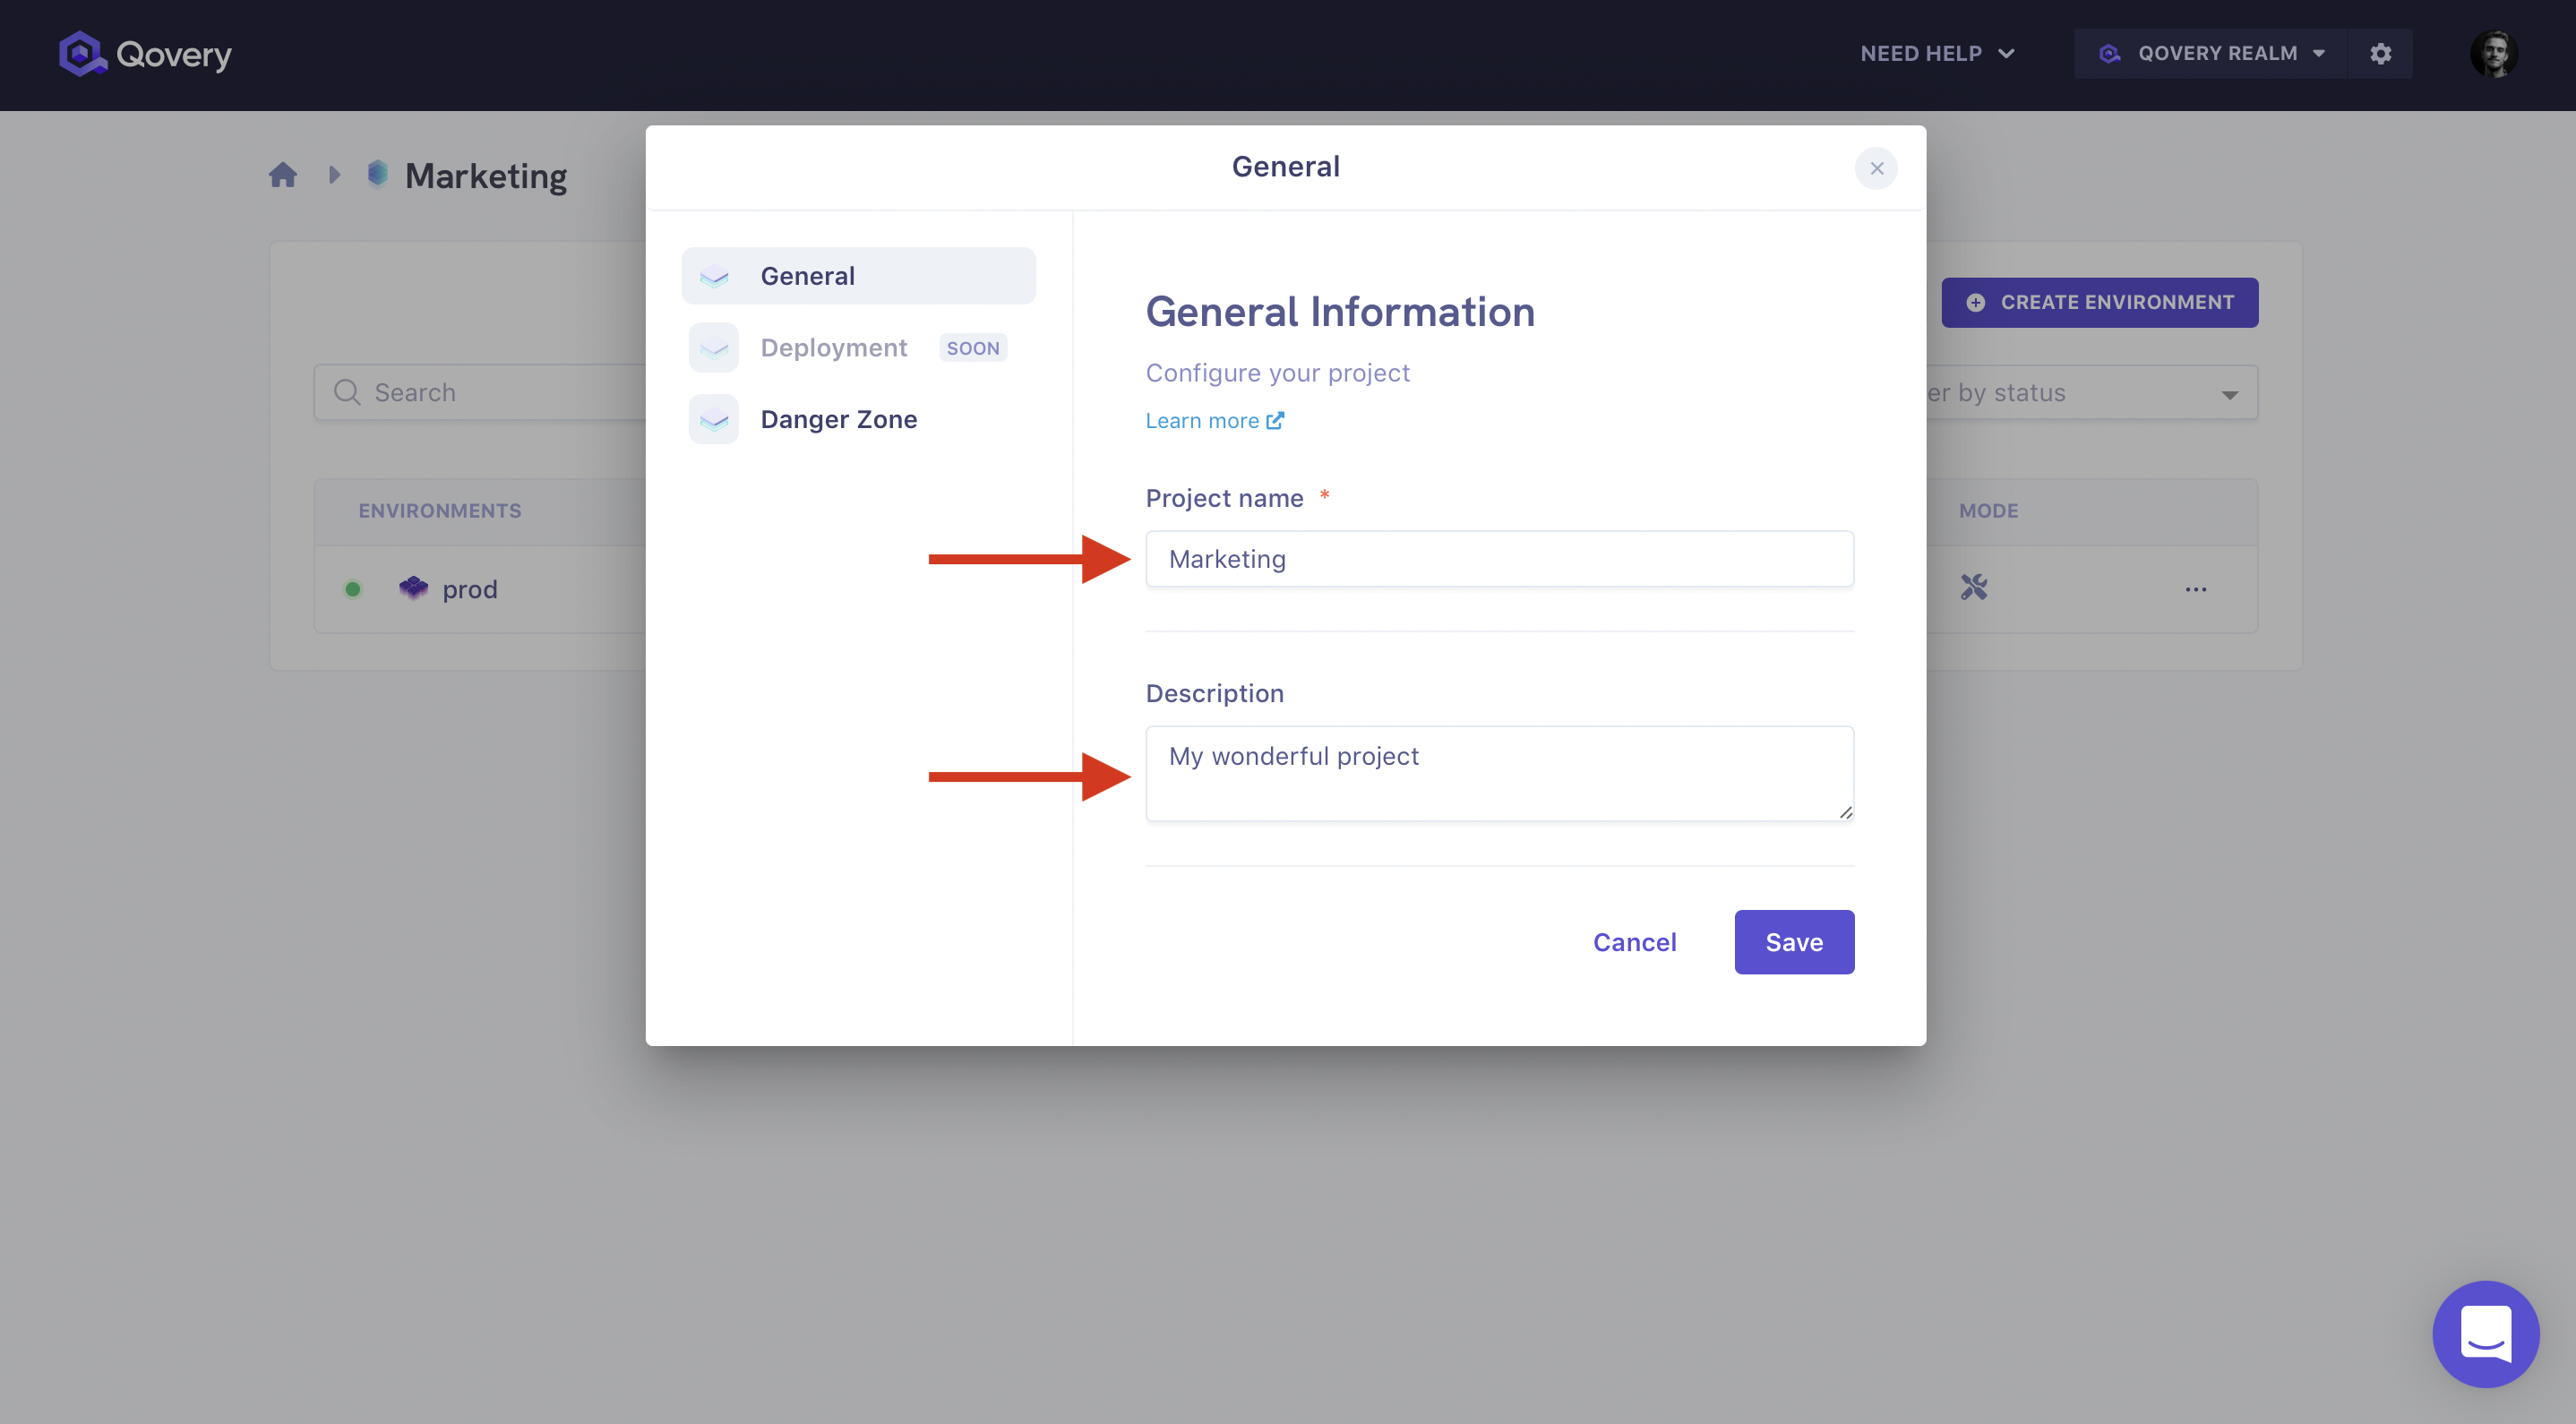2576x1424 pixels.
Task: Focus the Description textarea
Action: (x=1499, y=774)
